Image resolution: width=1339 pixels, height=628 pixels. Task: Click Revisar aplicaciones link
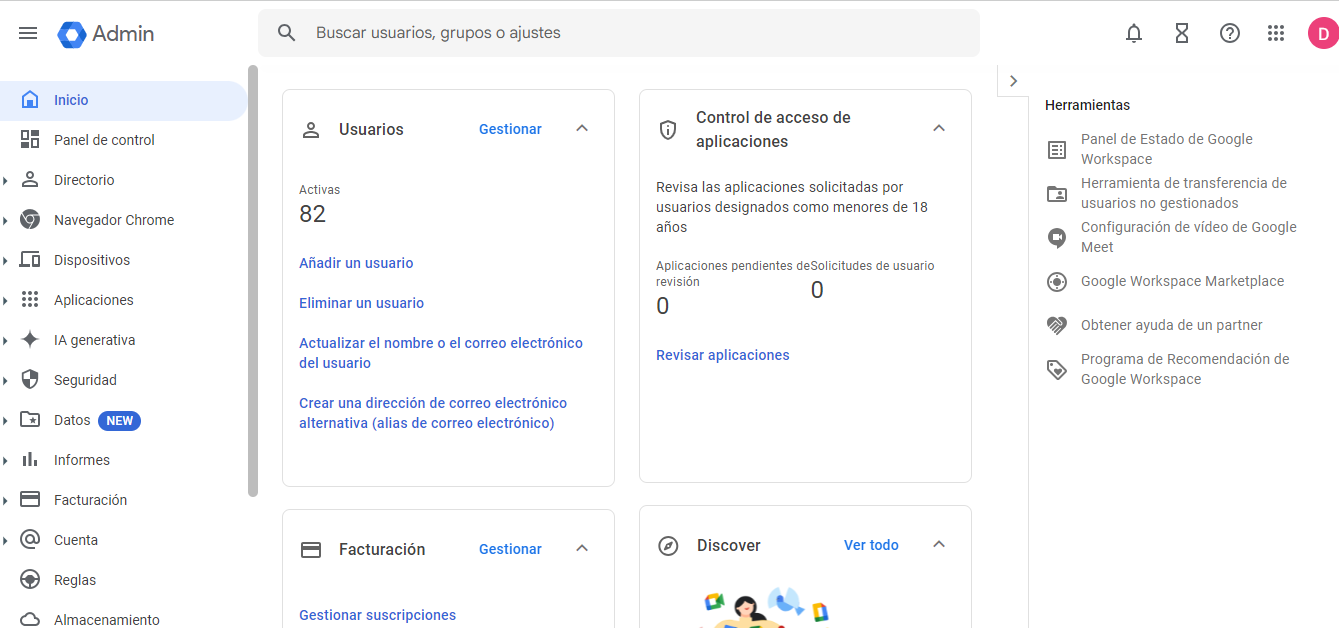click(723, 355)
